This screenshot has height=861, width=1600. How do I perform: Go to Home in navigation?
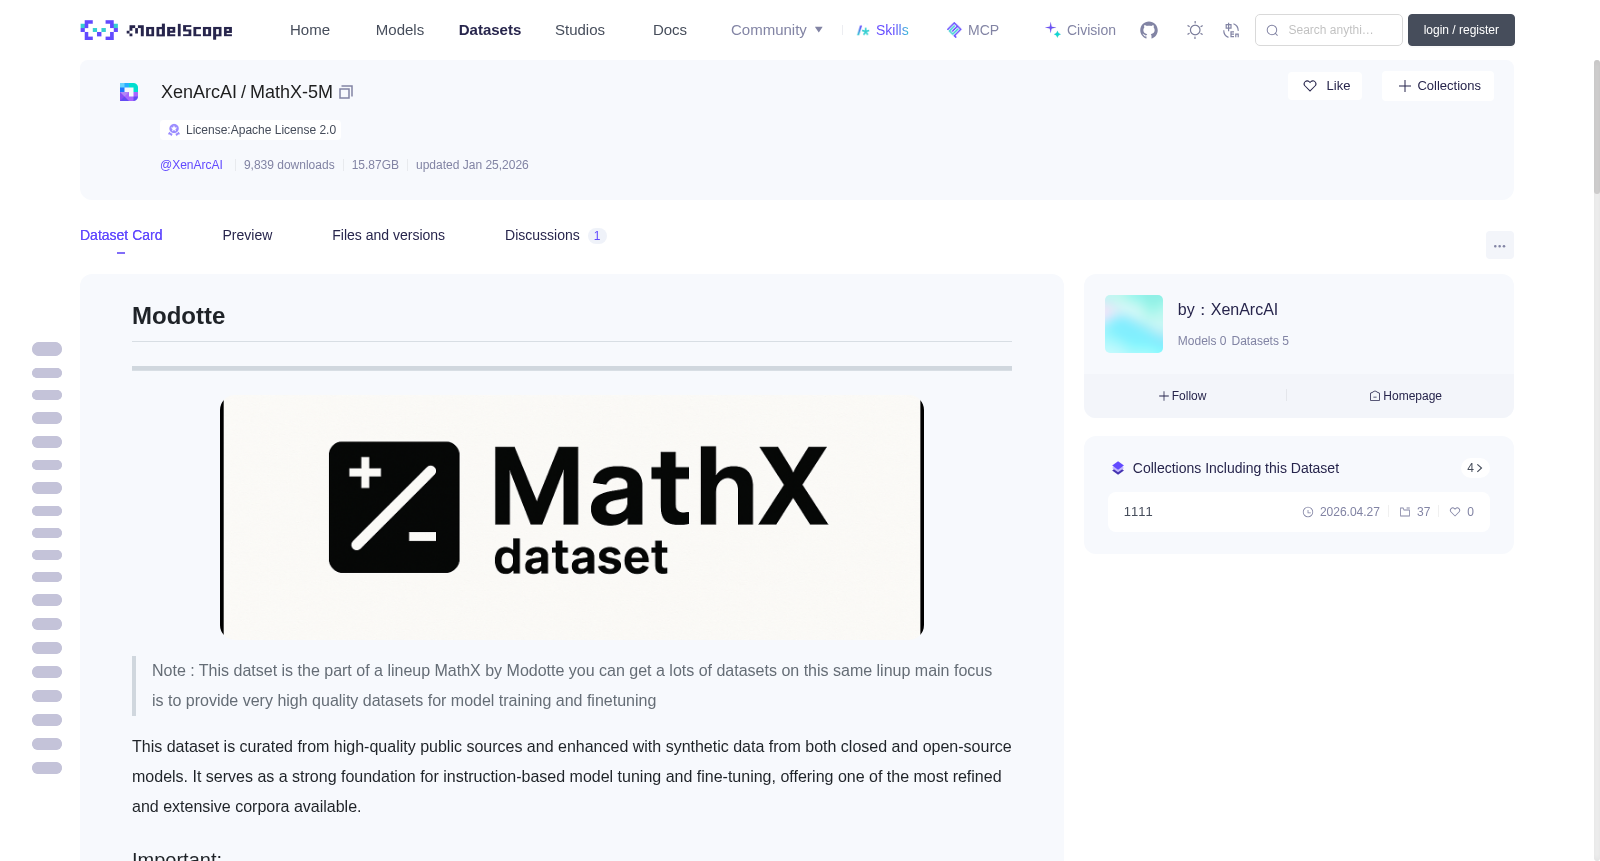[310, 30]
